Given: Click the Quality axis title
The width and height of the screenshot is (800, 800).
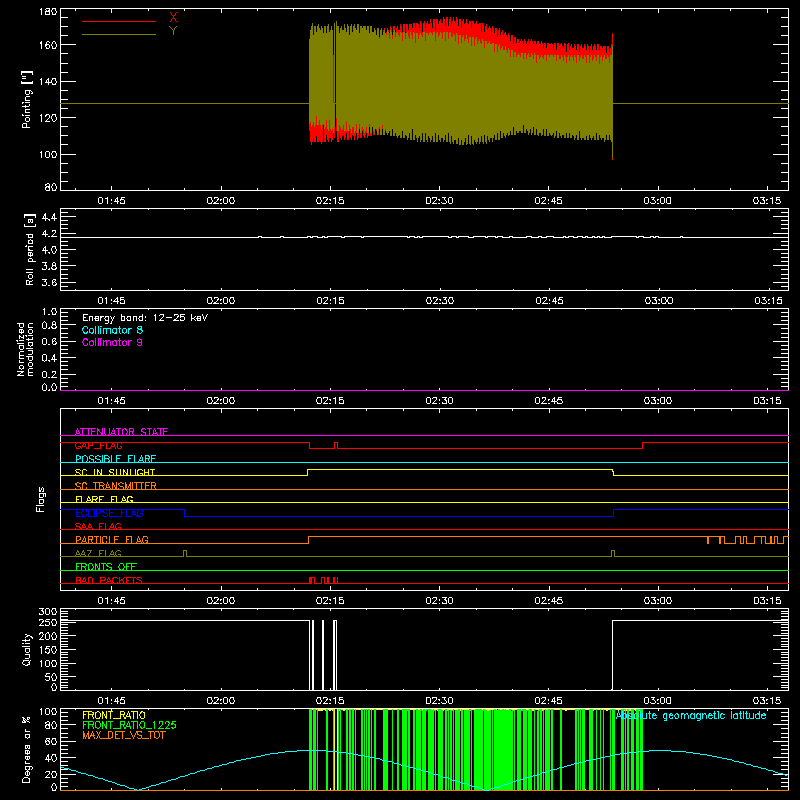Looking at the screenshot, I should (x=27, y=649).
